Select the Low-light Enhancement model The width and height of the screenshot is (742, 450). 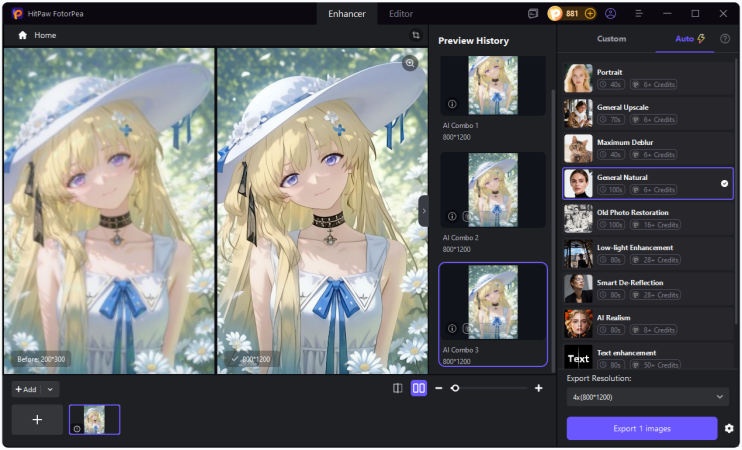(647, 254)
